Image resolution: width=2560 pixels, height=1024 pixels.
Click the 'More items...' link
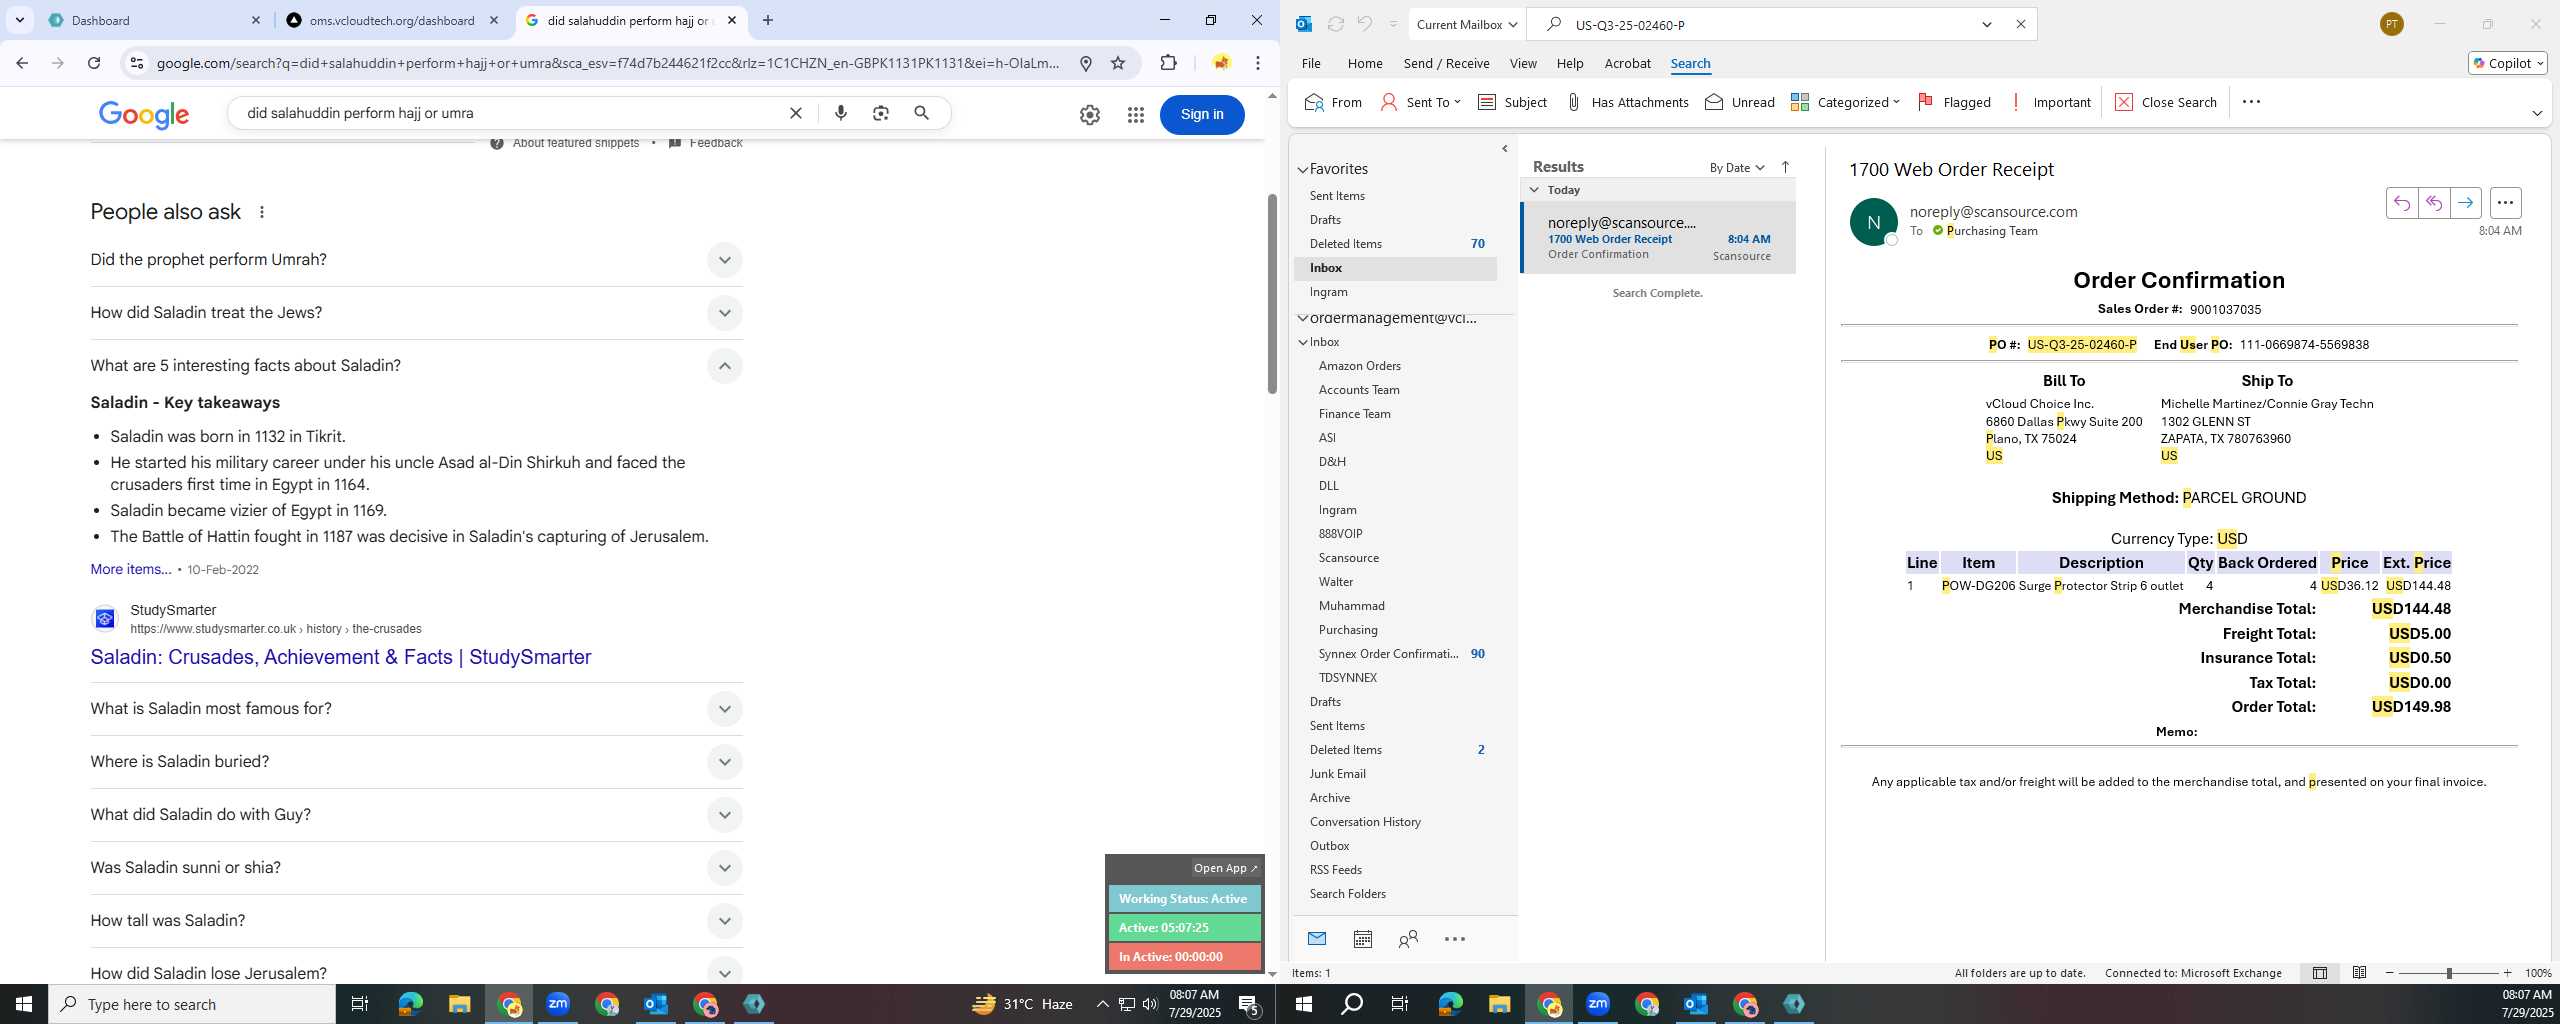pyautogui.click(x=130, y=569)
